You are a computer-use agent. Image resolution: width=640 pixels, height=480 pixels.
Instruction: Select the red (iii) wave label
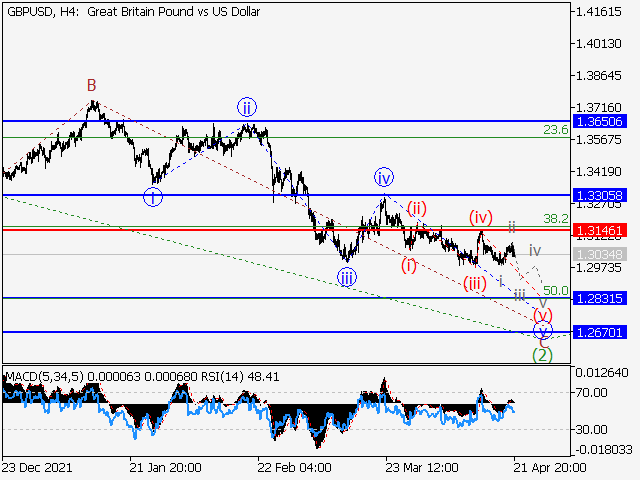(x=475, y=283)
